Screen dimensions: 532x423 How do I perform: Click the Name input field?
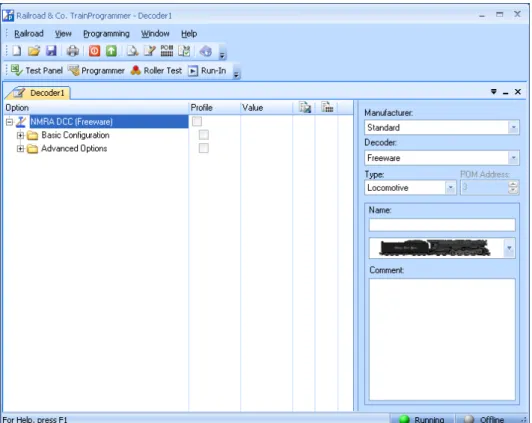(x=442, y=225)
